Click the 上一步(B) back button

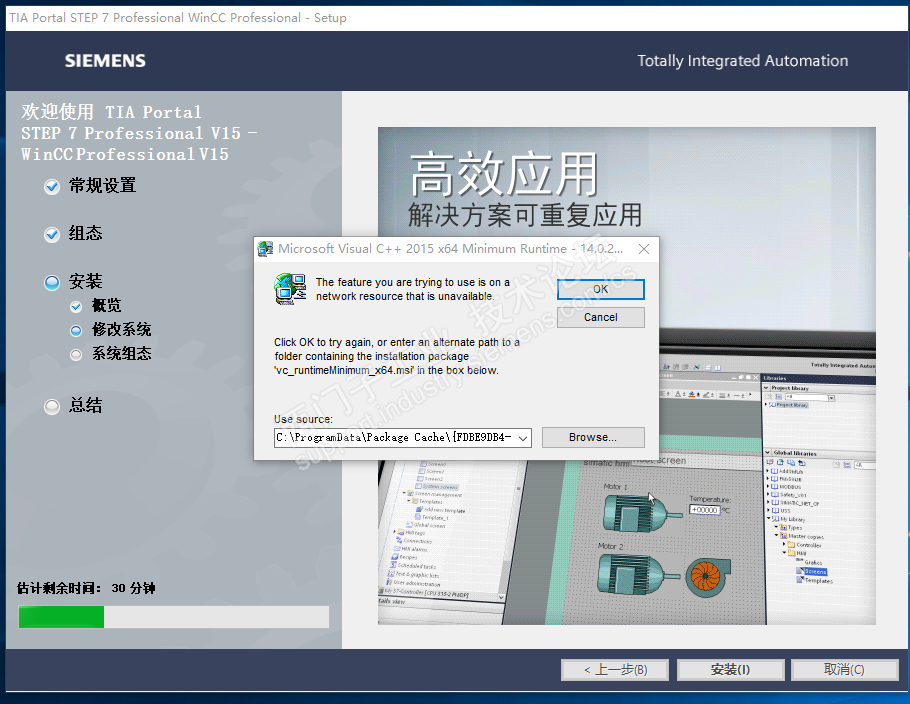(x=615, y=670)
